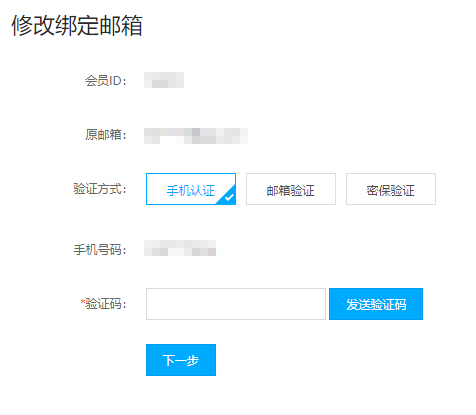Click the 验证码 field label
The image size is (476, 415).
(106, 304)
